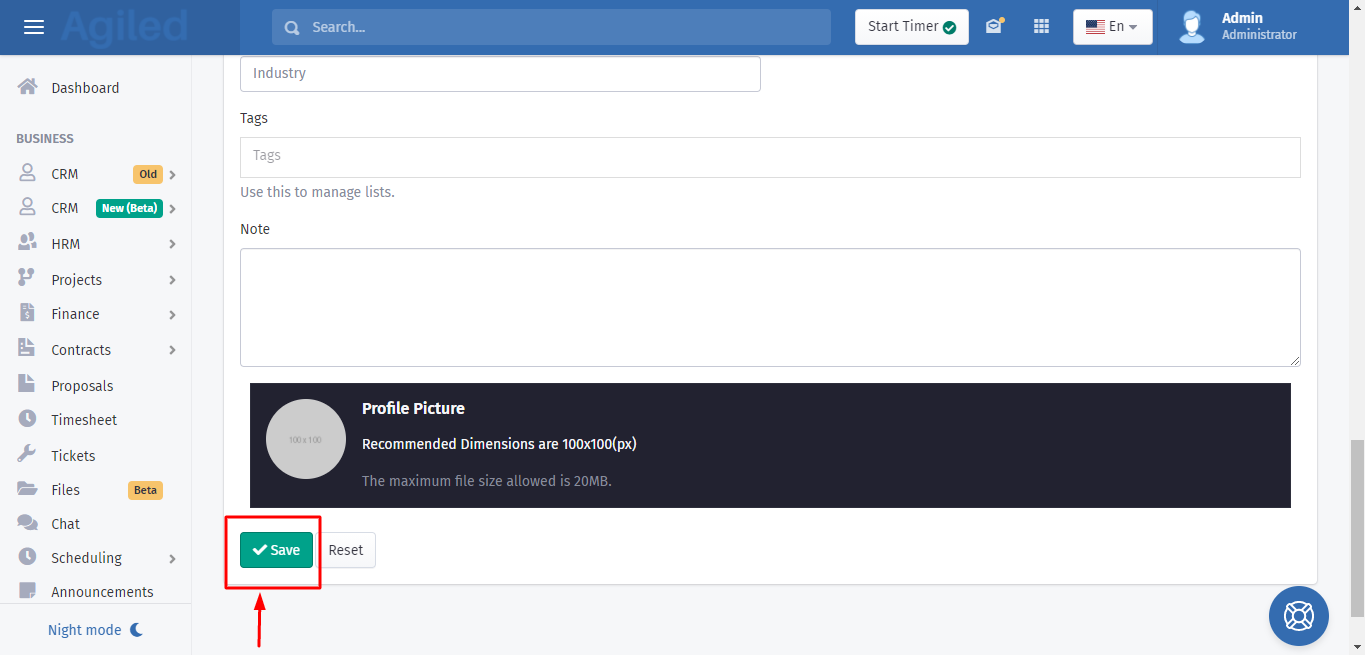The image size is (1365, 655).
Task: Toggle the Start Timer button
Action: pyautogui.click(x=911, y=27)
